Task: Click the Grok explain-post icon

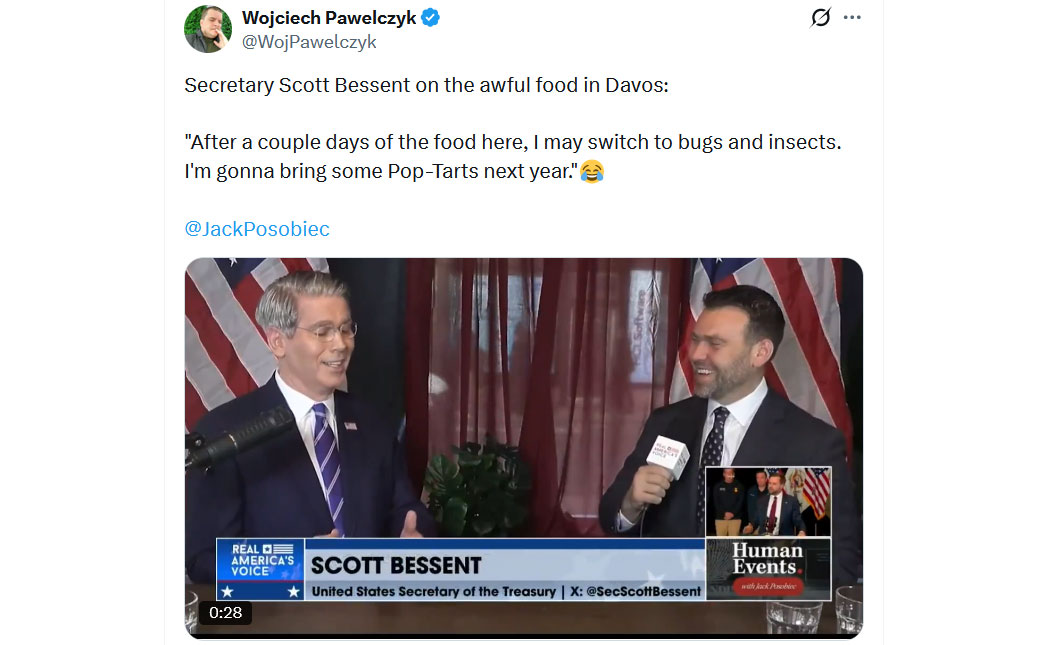Action: [820, 17]
